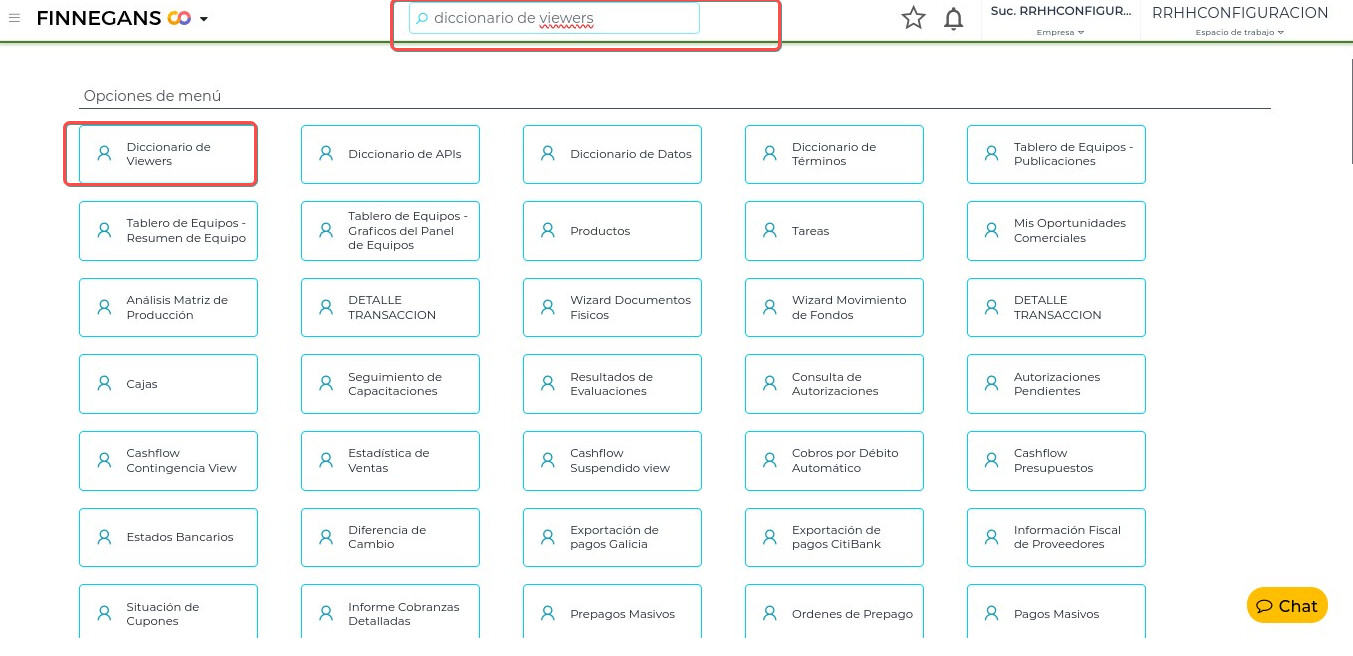The image size is (1353, 656).
Task: Click person icon on Diferencia de Cambio
Action: click(x=326, y=537)
